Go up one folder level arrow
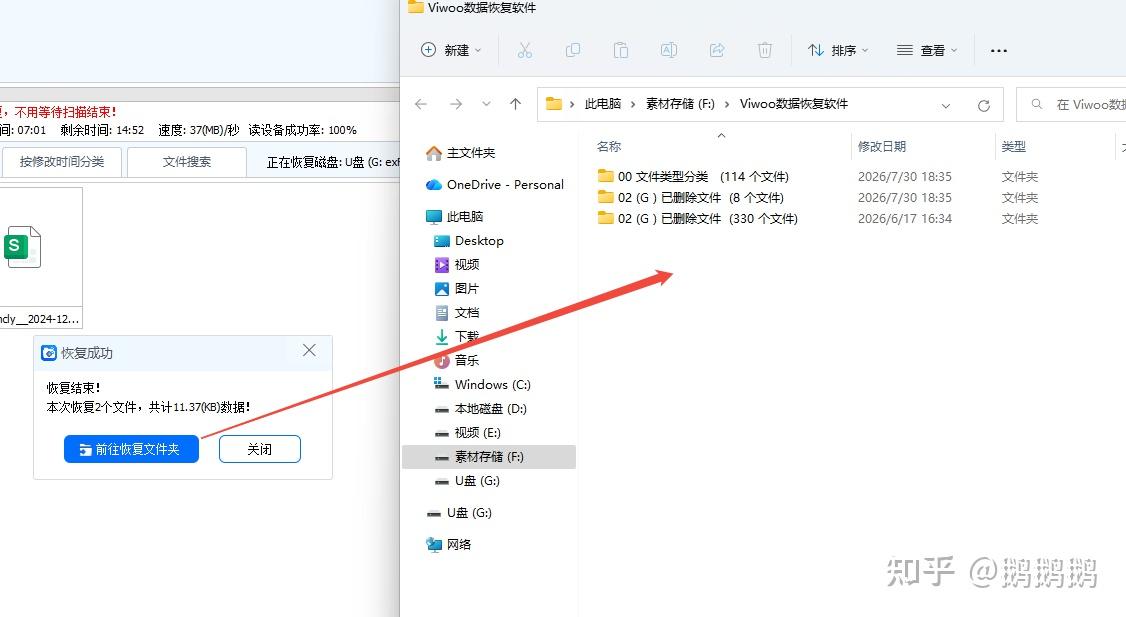1126x617 pixels. [x=516, y=104]
